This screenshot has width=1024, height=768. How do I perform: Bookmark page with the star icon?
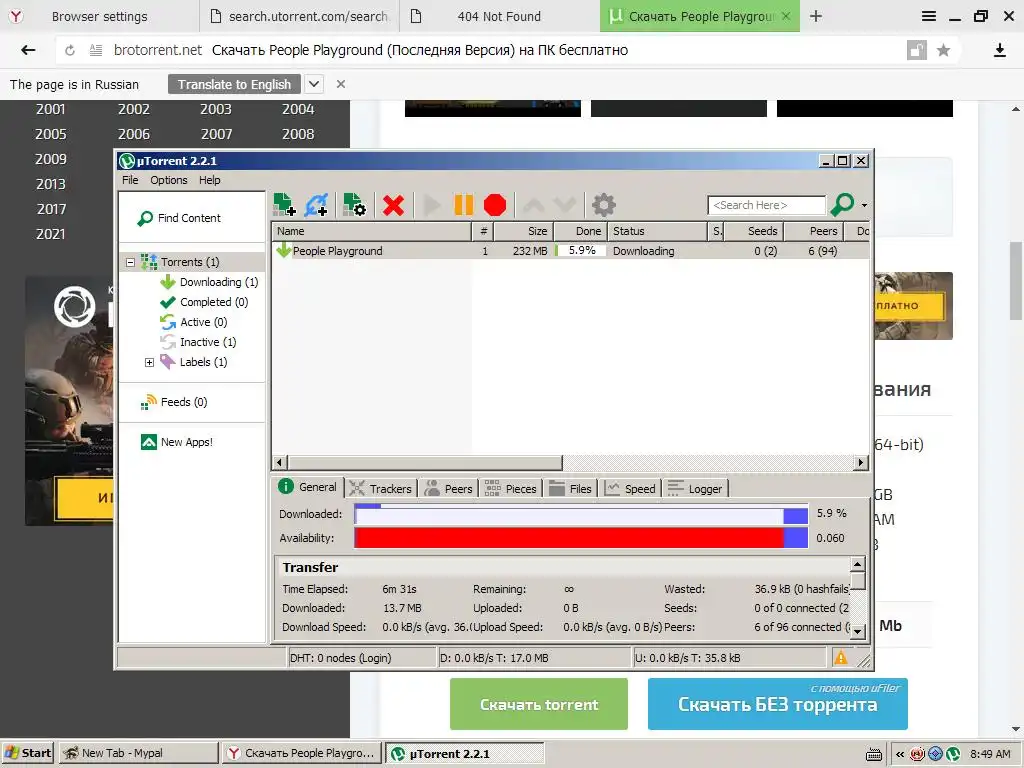tap(943, 50)
